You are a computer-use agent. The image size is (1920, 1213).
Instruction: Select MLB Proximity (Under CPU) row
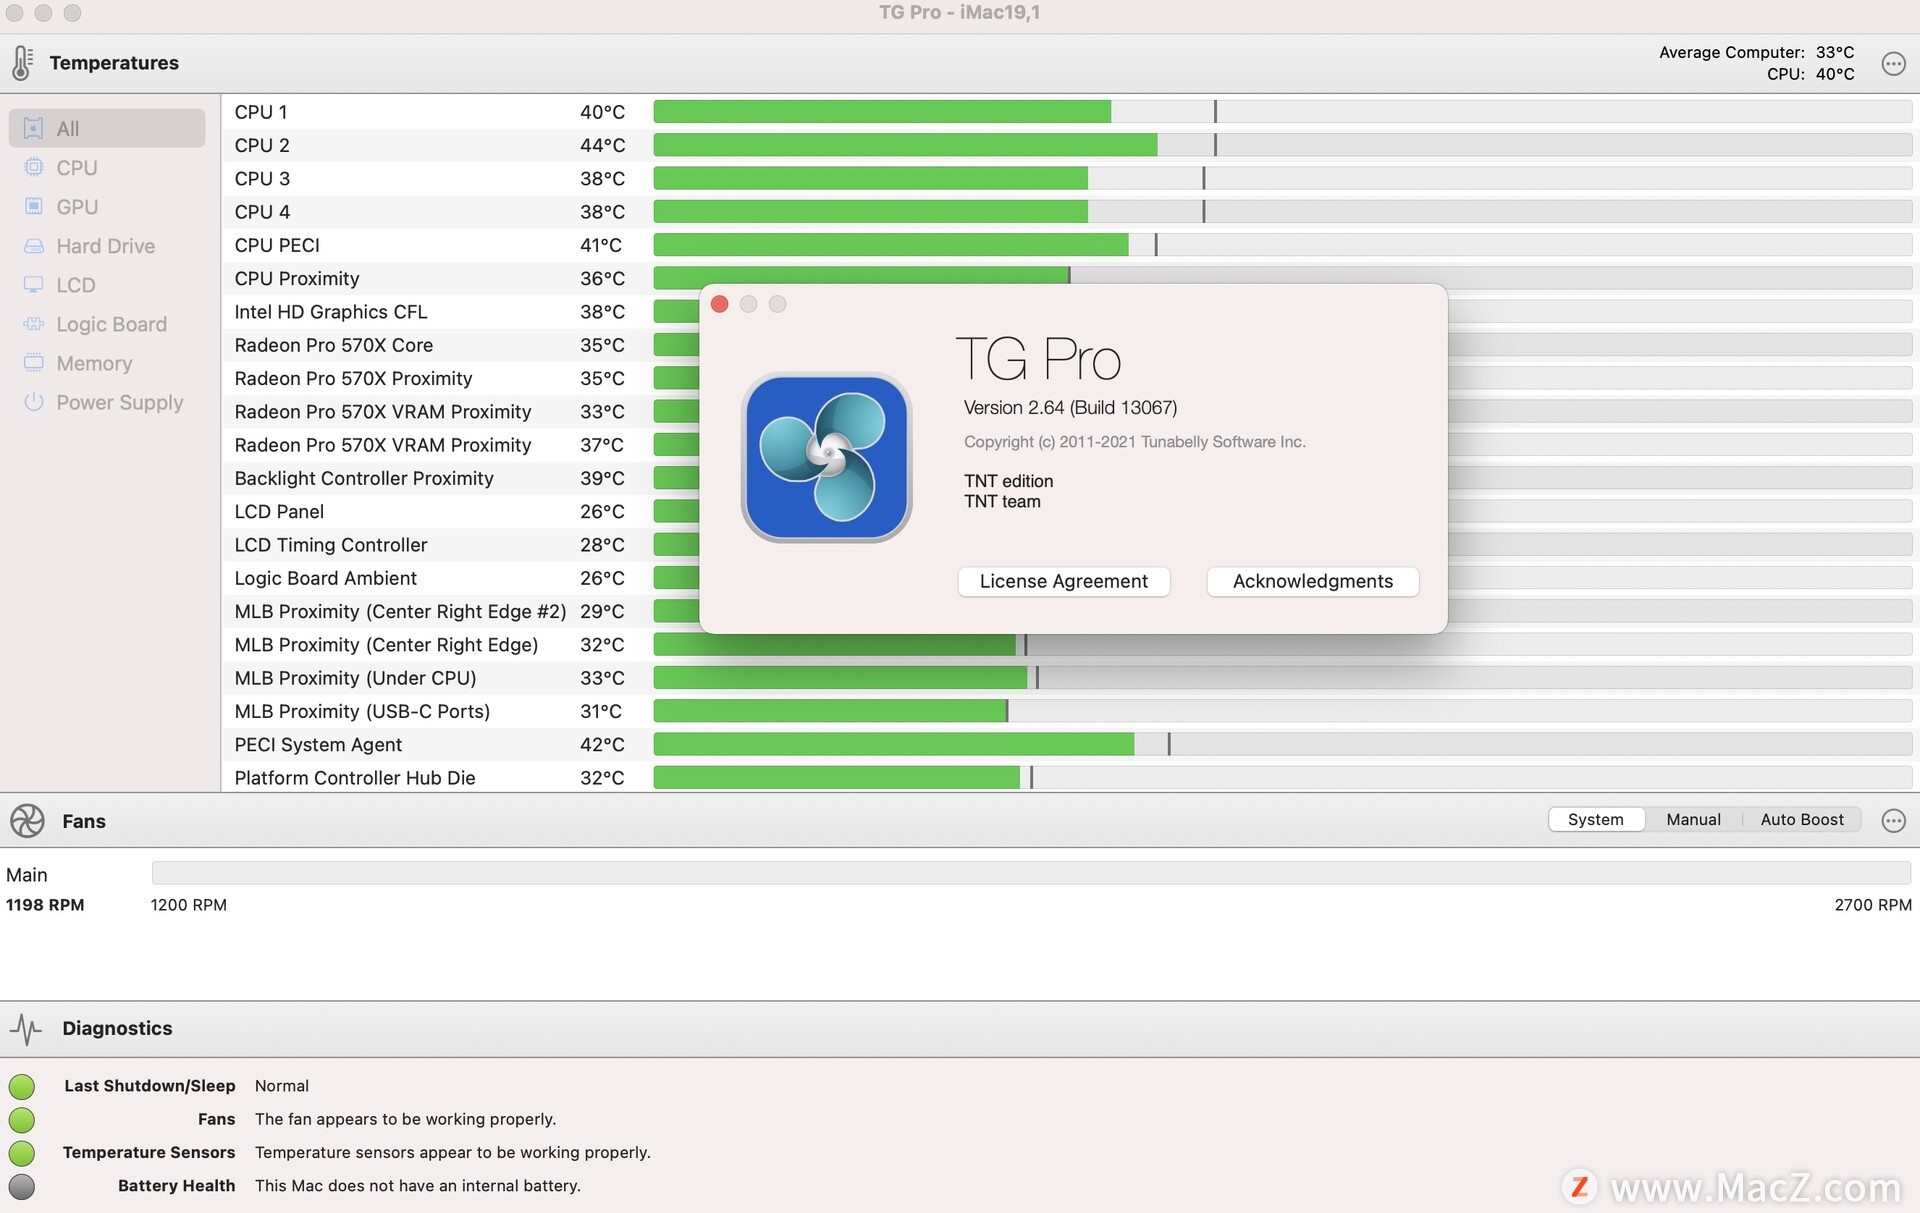[1070, 678]
